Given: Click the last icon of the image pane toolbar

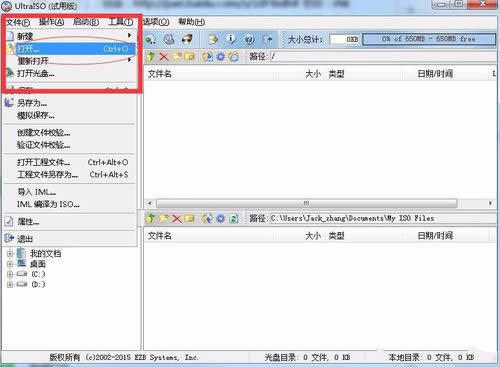Looking at the screenshot, I should point(234,57).
